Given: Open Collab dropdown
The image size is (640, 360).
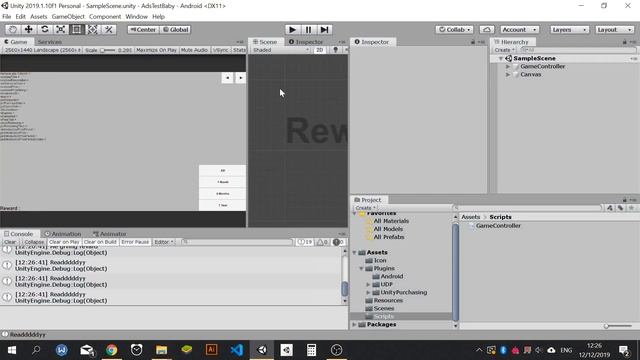Looking at the screenshot, I should click(x=454, y=29).
